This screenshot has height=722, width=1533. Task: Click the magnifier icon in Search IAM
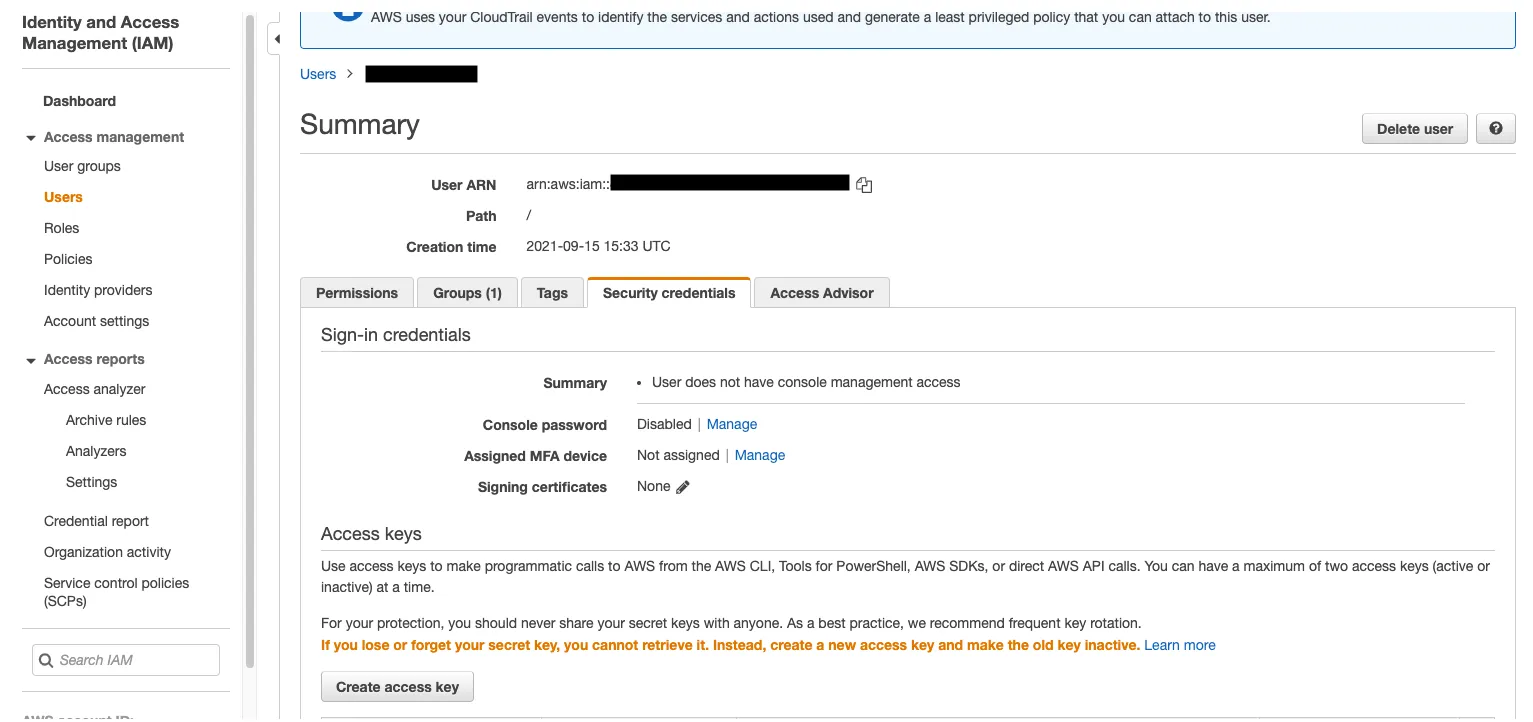pyautogui.click(x=46, y=660)
